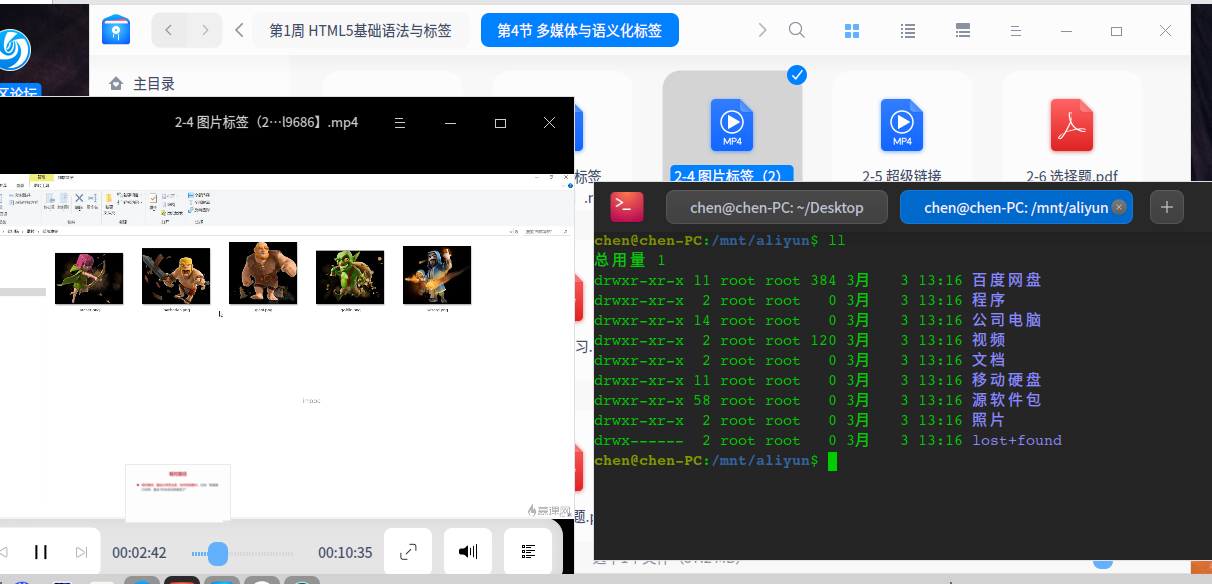
Task: Open the playlist in the video player
Action: tap(529, 552)
